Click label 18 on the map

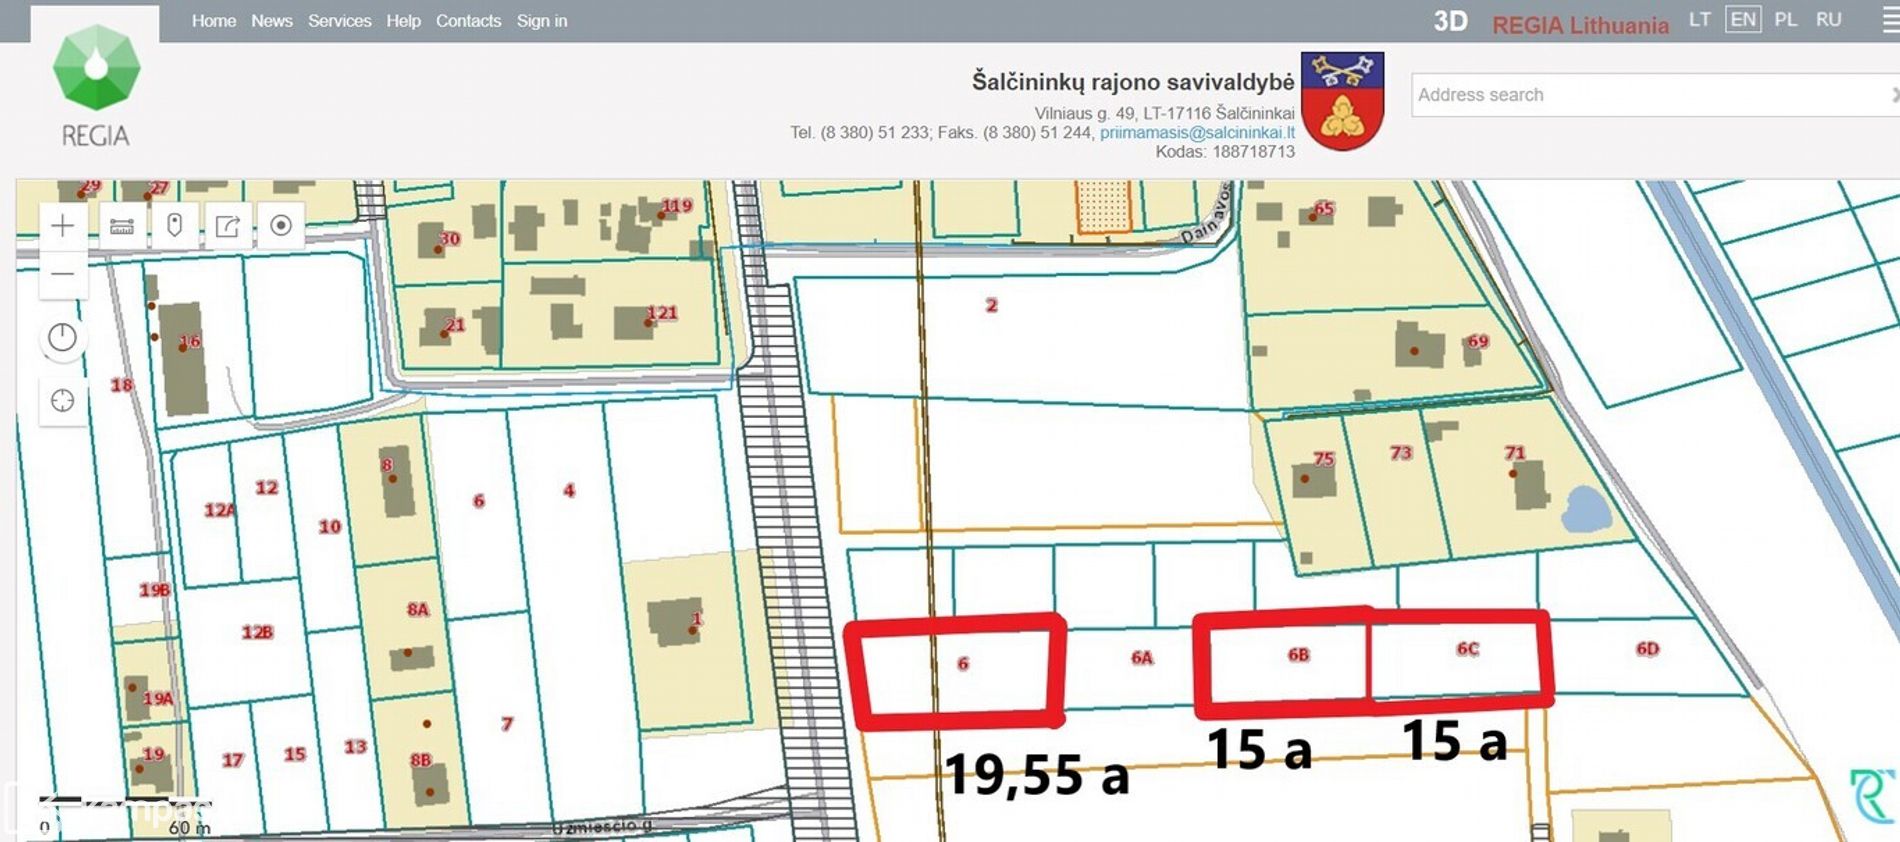pyautogui.click(x=121, y=385)
